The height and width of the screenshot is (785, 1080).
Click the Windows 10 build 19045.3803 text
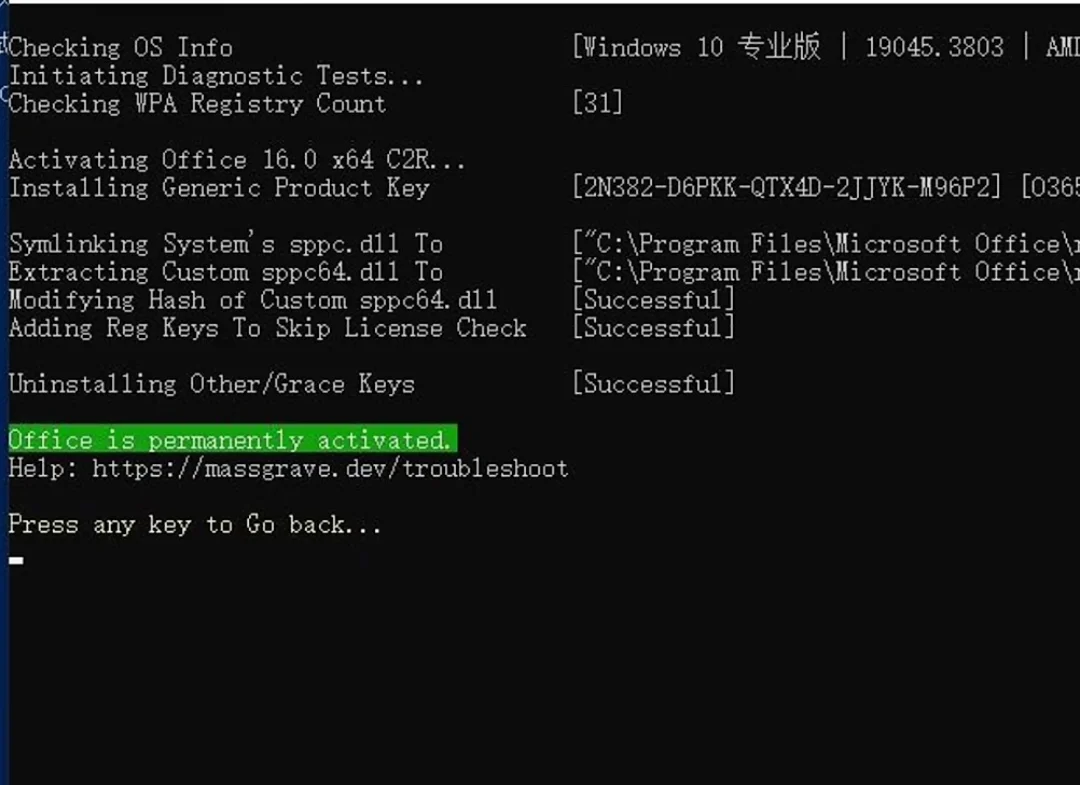pyautogui.click(x=934, y=47)
